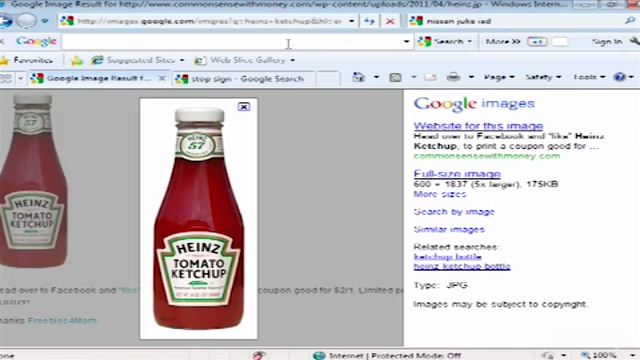The width and height of the screenshot is (640, 360).
Task: Click the Heinz ketchup bottle preview image
Action: tap(199, 219)
